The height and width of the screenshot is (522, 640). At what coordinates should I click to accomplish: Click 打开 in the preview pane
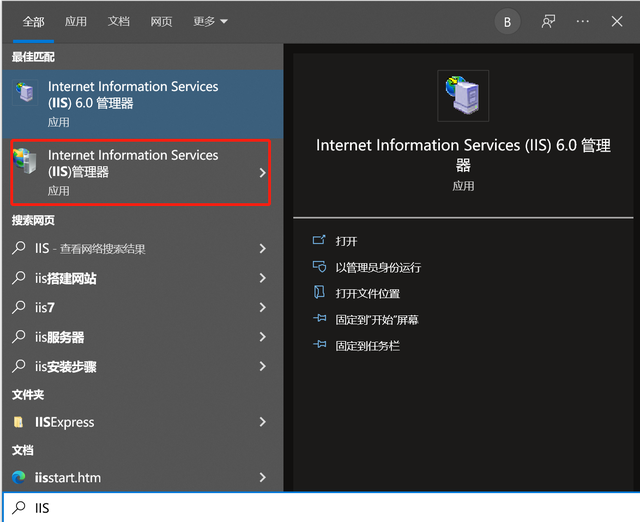[x=346, y=241]
